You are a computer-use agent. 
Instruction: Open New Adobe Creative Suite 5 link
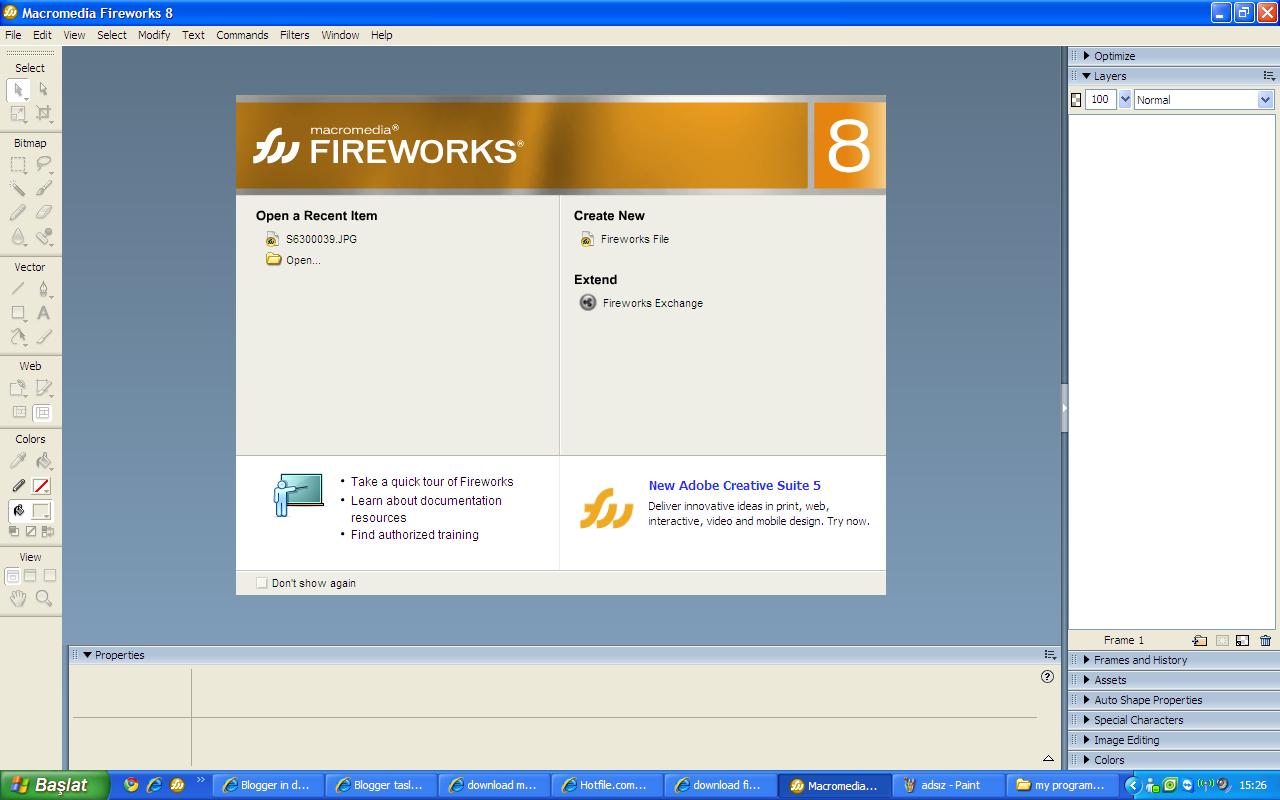coord(735,486)
